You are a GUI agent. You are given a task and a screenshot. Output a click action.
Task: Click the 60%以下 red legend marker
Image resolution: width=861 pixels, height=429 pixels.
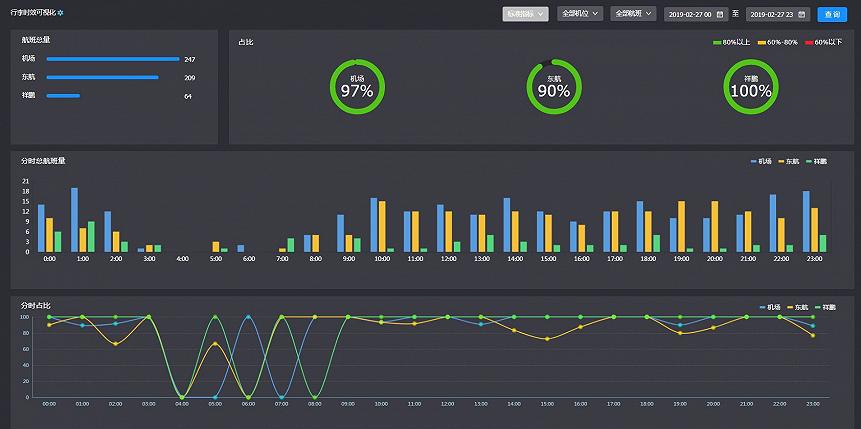coord(809,42)
